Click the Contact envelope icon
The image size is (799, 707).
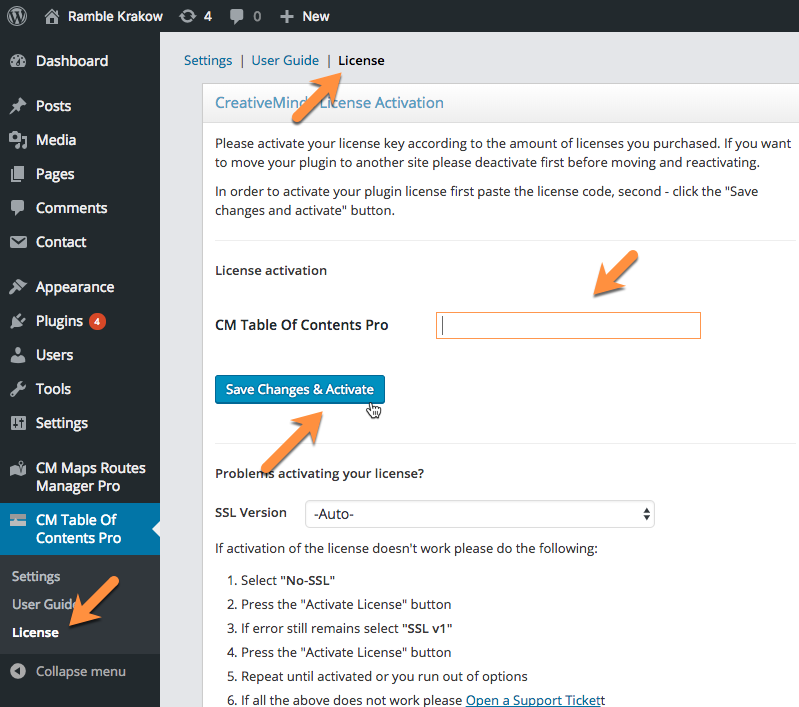tap(18, 242)
